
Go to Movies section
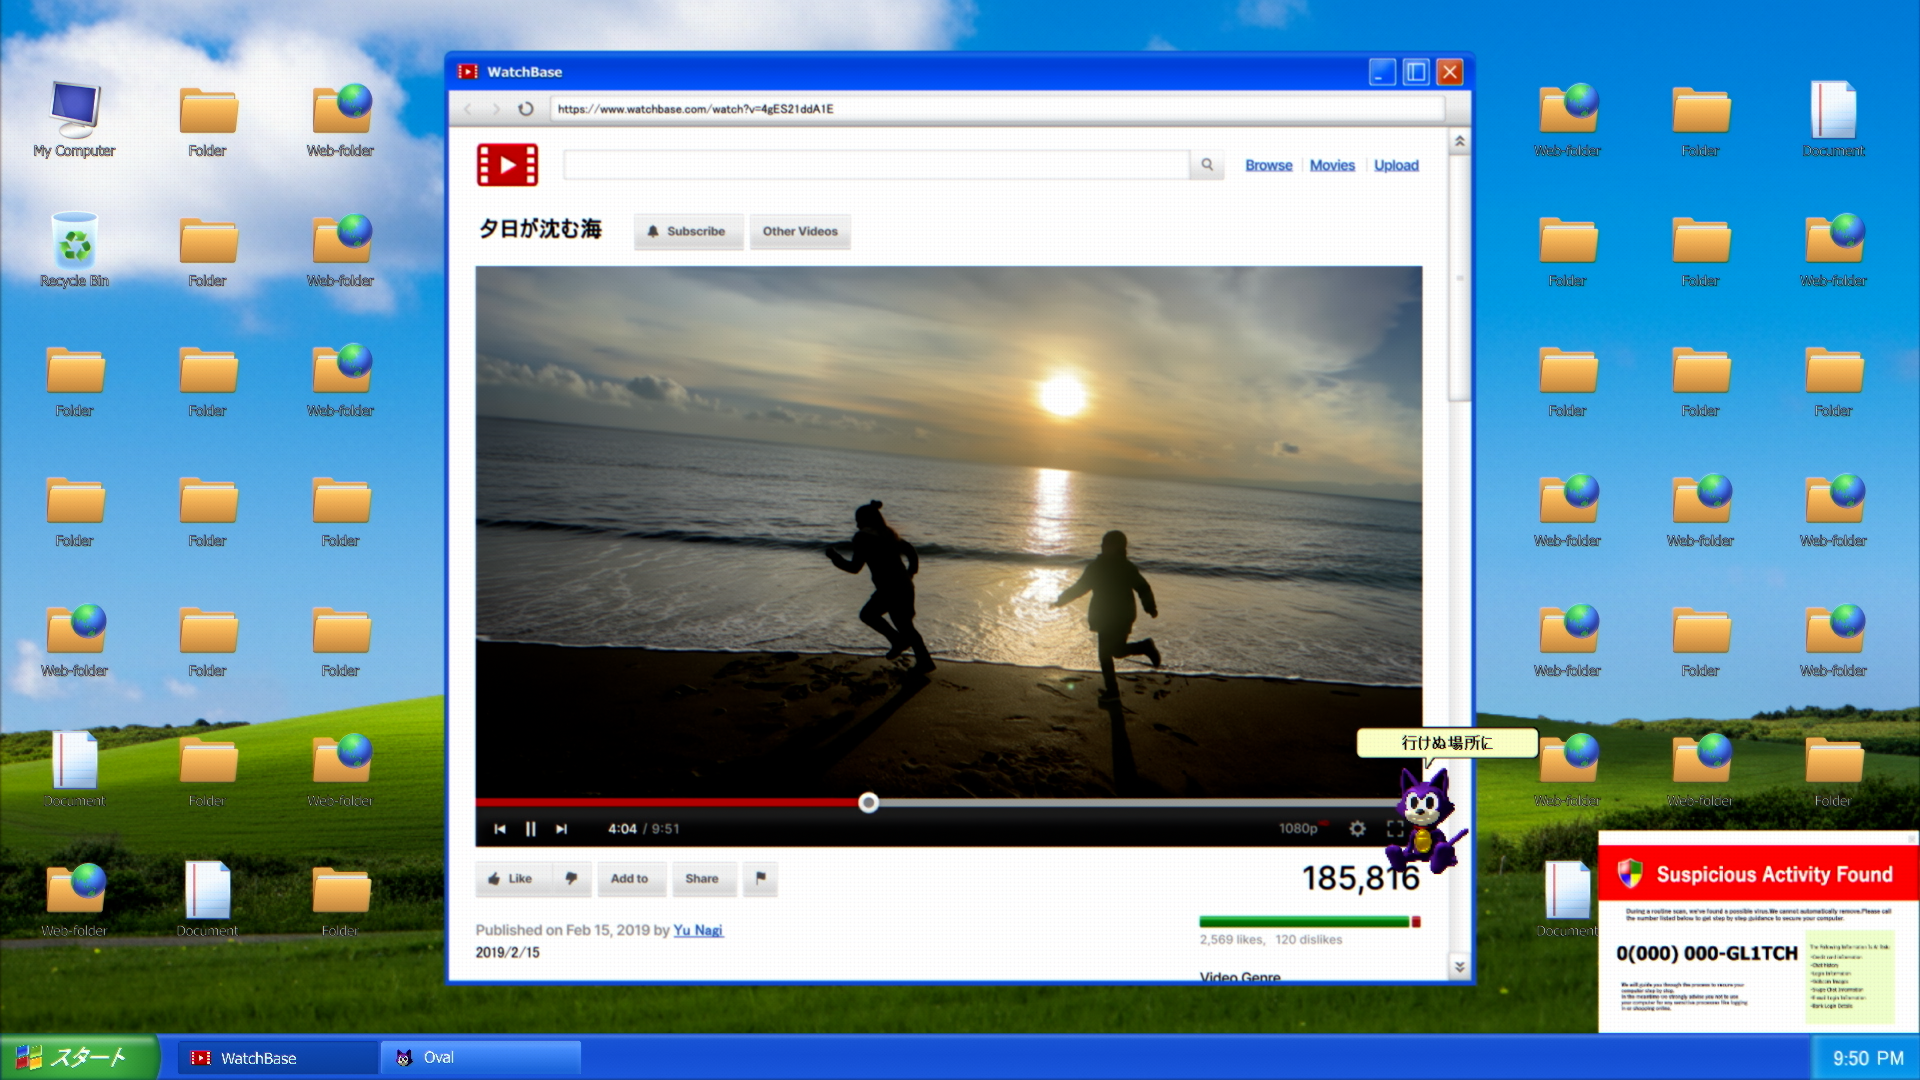[1332, 166]
